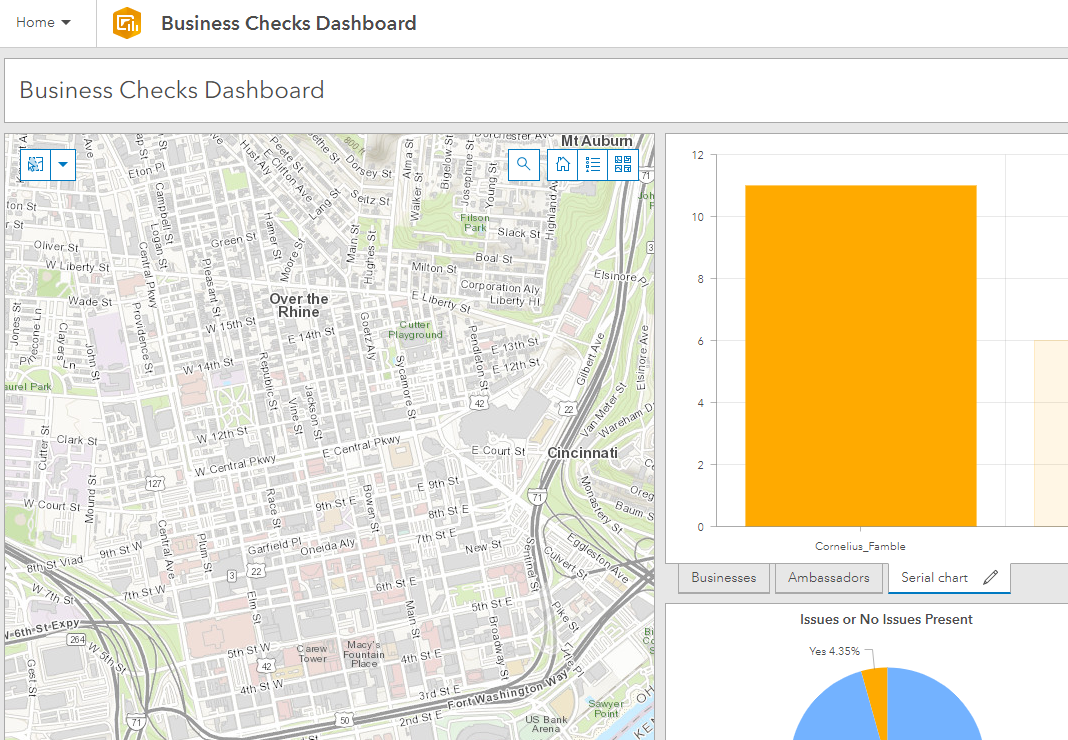Click the Cornelius_Famble axis label
This screenshot has width=1068, height=740.
pyautogui.click(x=860, y=546)
